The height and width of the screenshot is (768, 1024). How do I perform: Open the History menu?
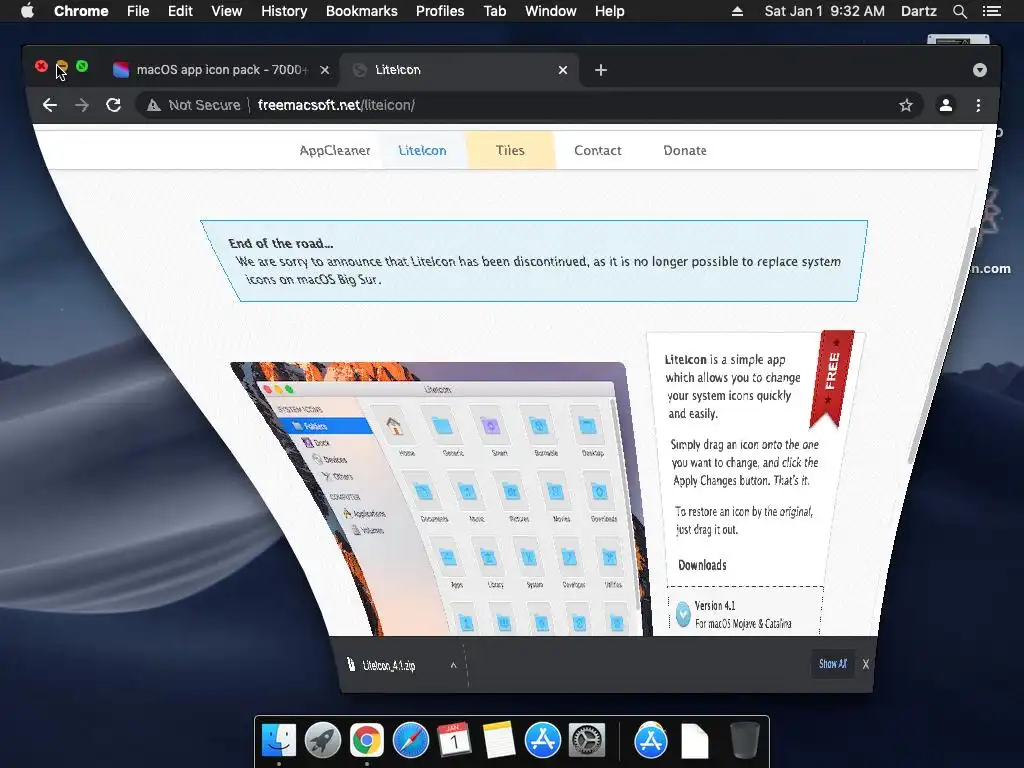[284, 11]
